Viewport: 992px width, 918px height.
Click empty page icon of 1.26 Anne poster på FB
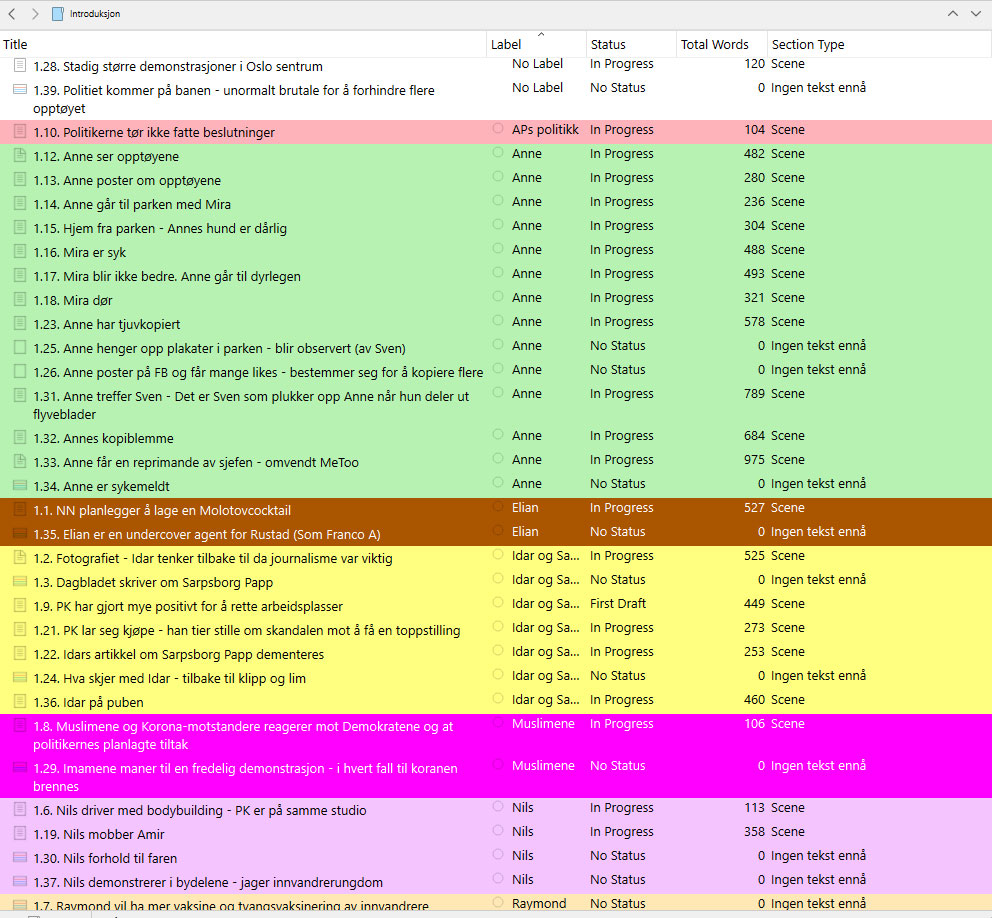(20, 371)
